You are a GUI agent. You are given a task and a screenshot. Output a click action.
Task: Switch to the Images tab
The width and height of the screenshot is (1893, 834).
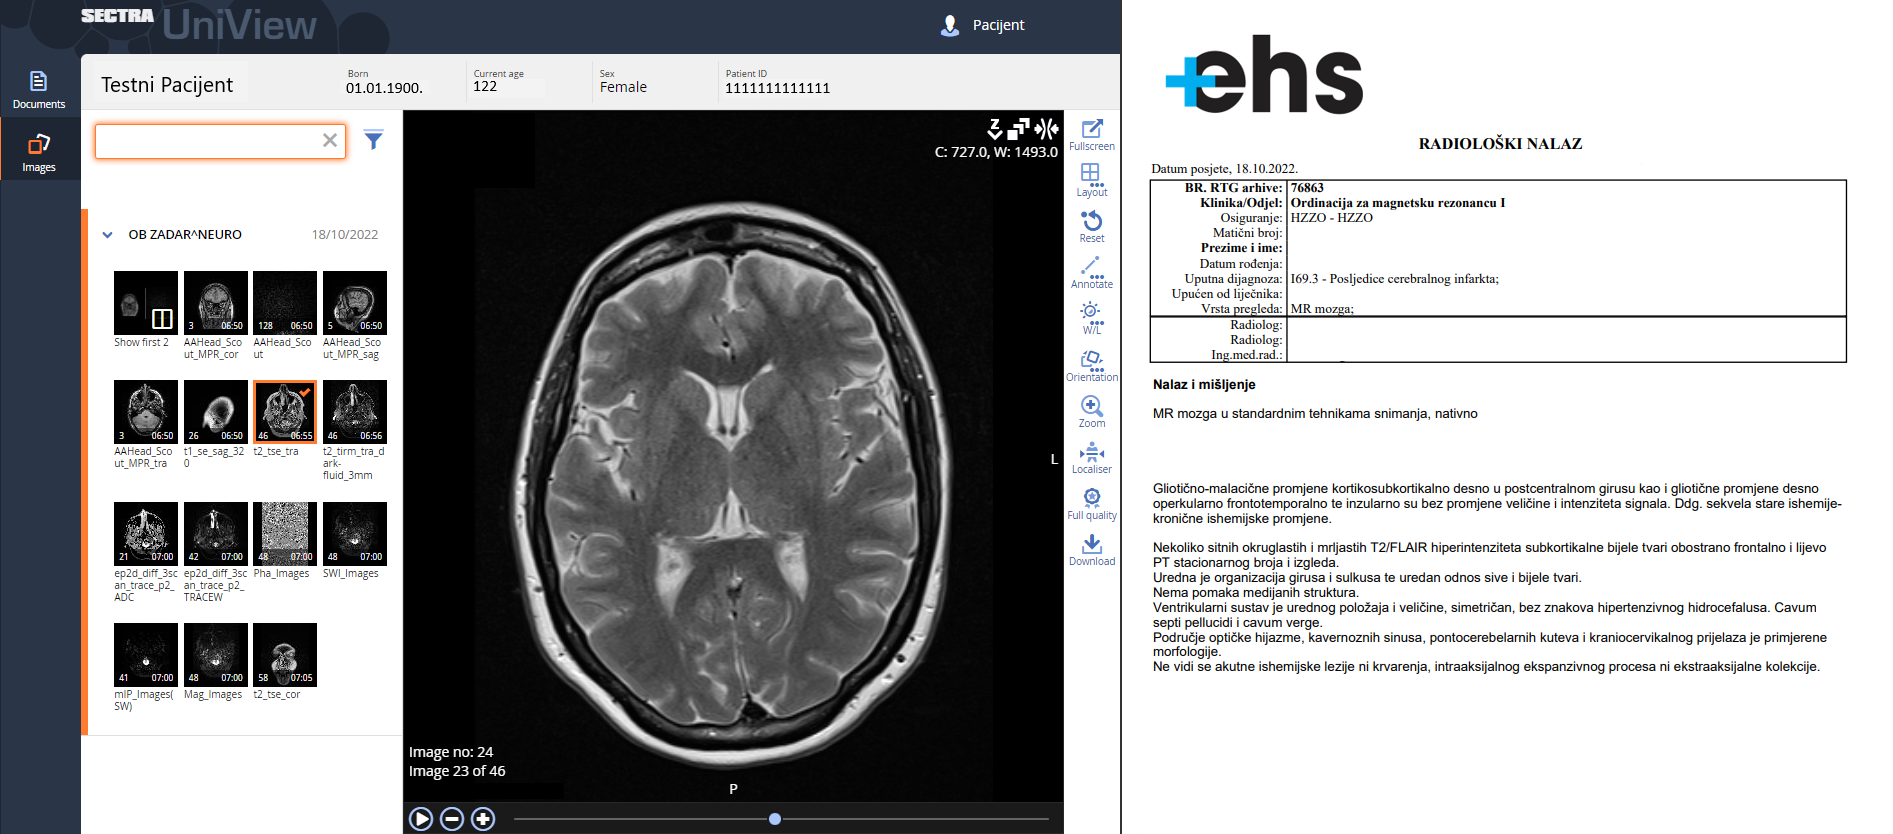[x=39, y=151]
